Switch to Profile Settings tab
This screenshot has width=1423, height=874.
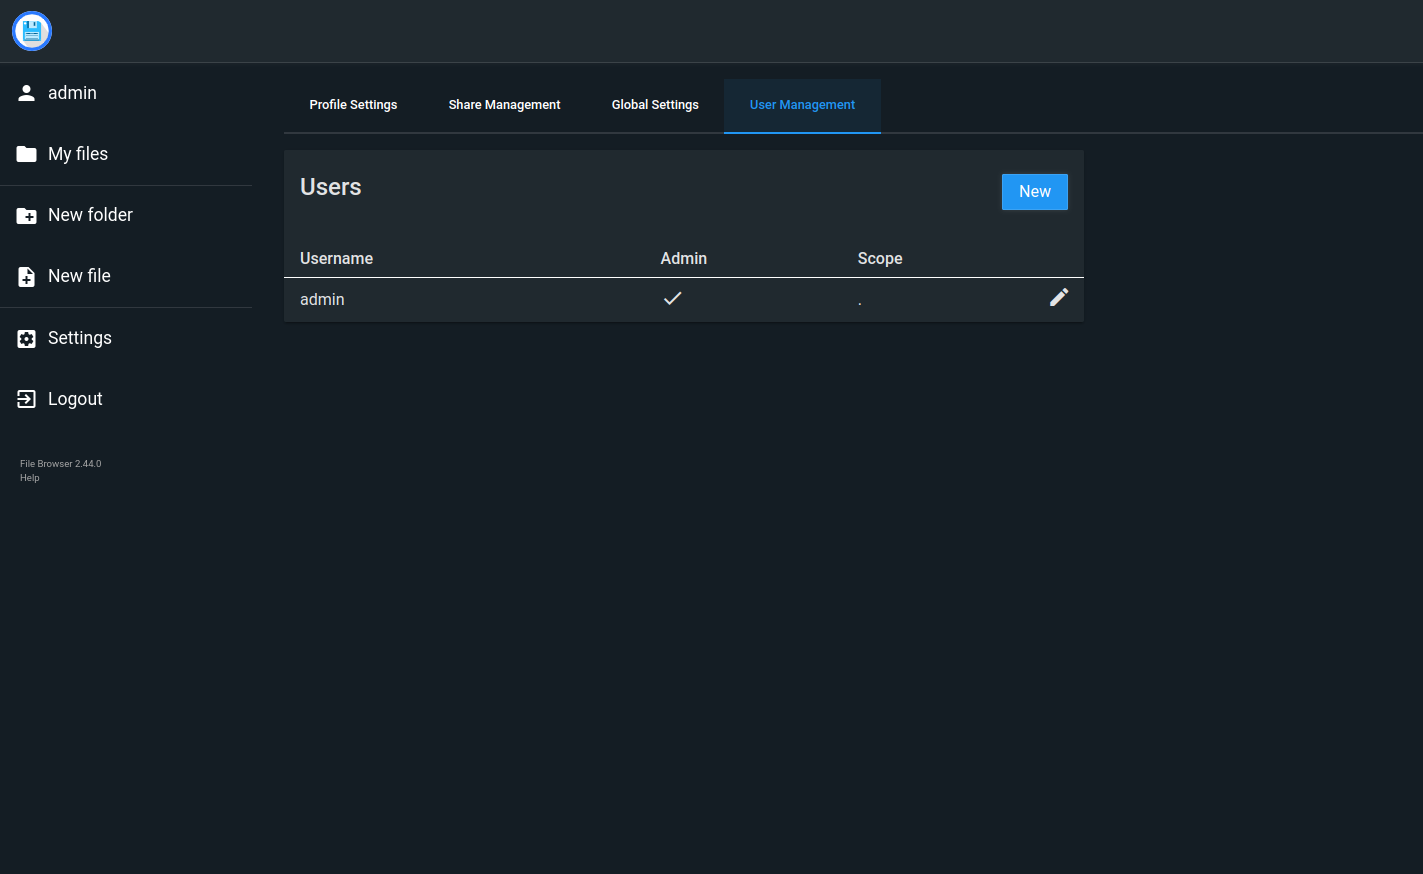353,105
